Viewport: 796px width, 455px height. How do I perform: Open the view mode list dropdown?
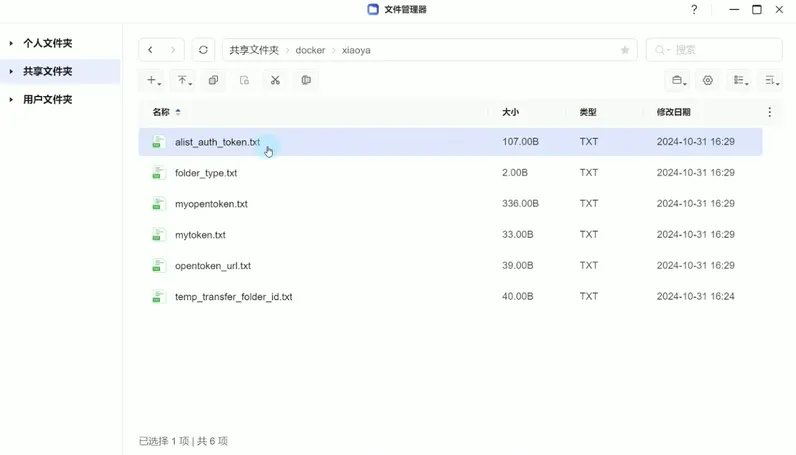(x=740, y=80)
